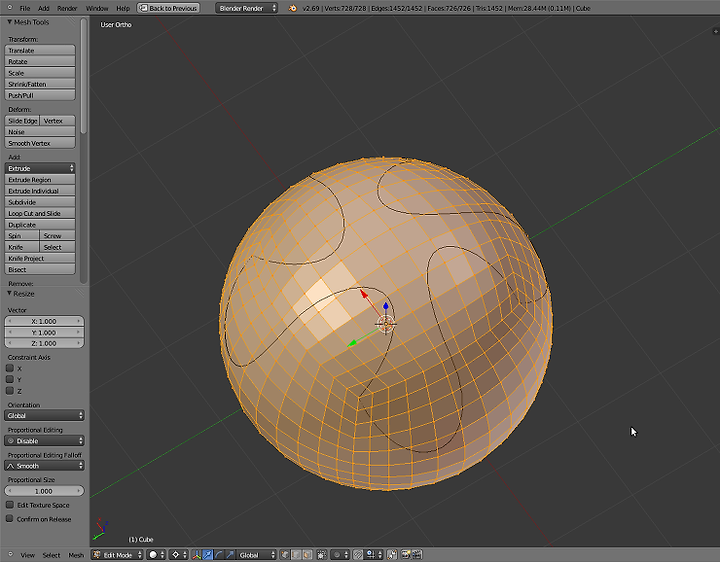Switch to face select mode icon
The image size is (720, 562).
pyautogui.click(x=307, y=555)
